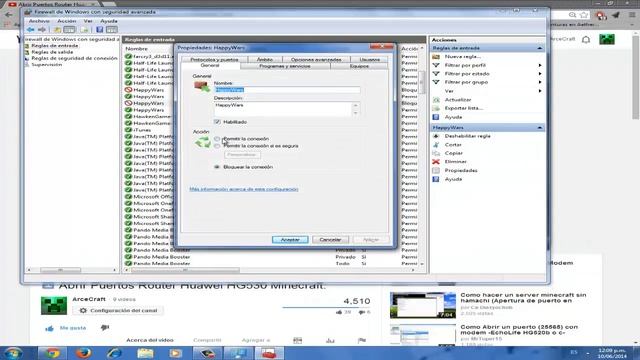Collapse HappyWars section in Acciones panel
Viewport: 640px width, 360px height.
pyautogui.click(x=540, y=128)
